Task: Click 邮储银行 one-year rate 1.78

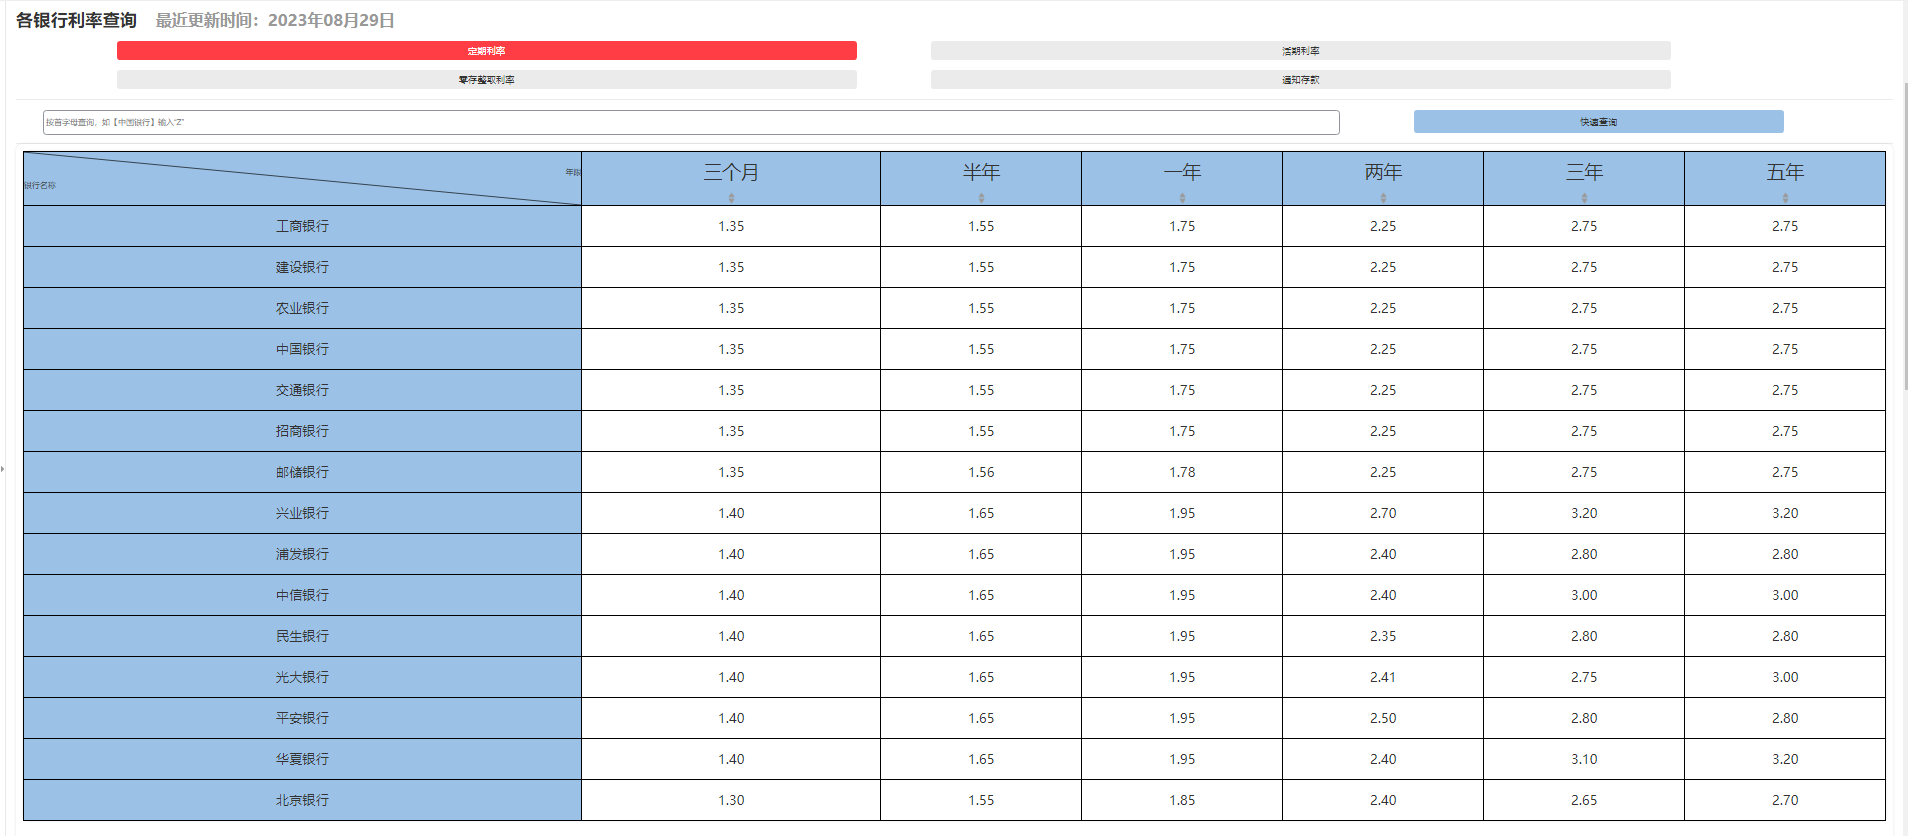Action: (1182, 472)
